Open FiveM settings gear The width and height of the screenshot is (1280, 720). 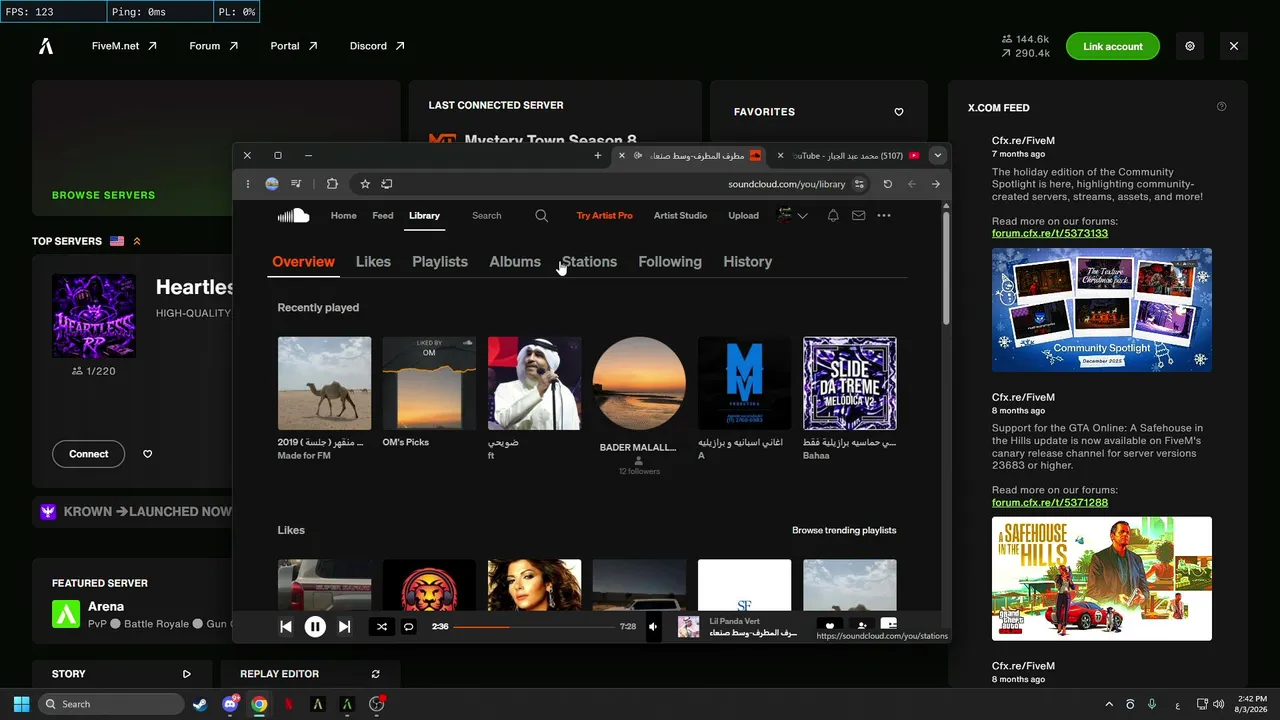pyautogui.click(x=1190, y=46)
